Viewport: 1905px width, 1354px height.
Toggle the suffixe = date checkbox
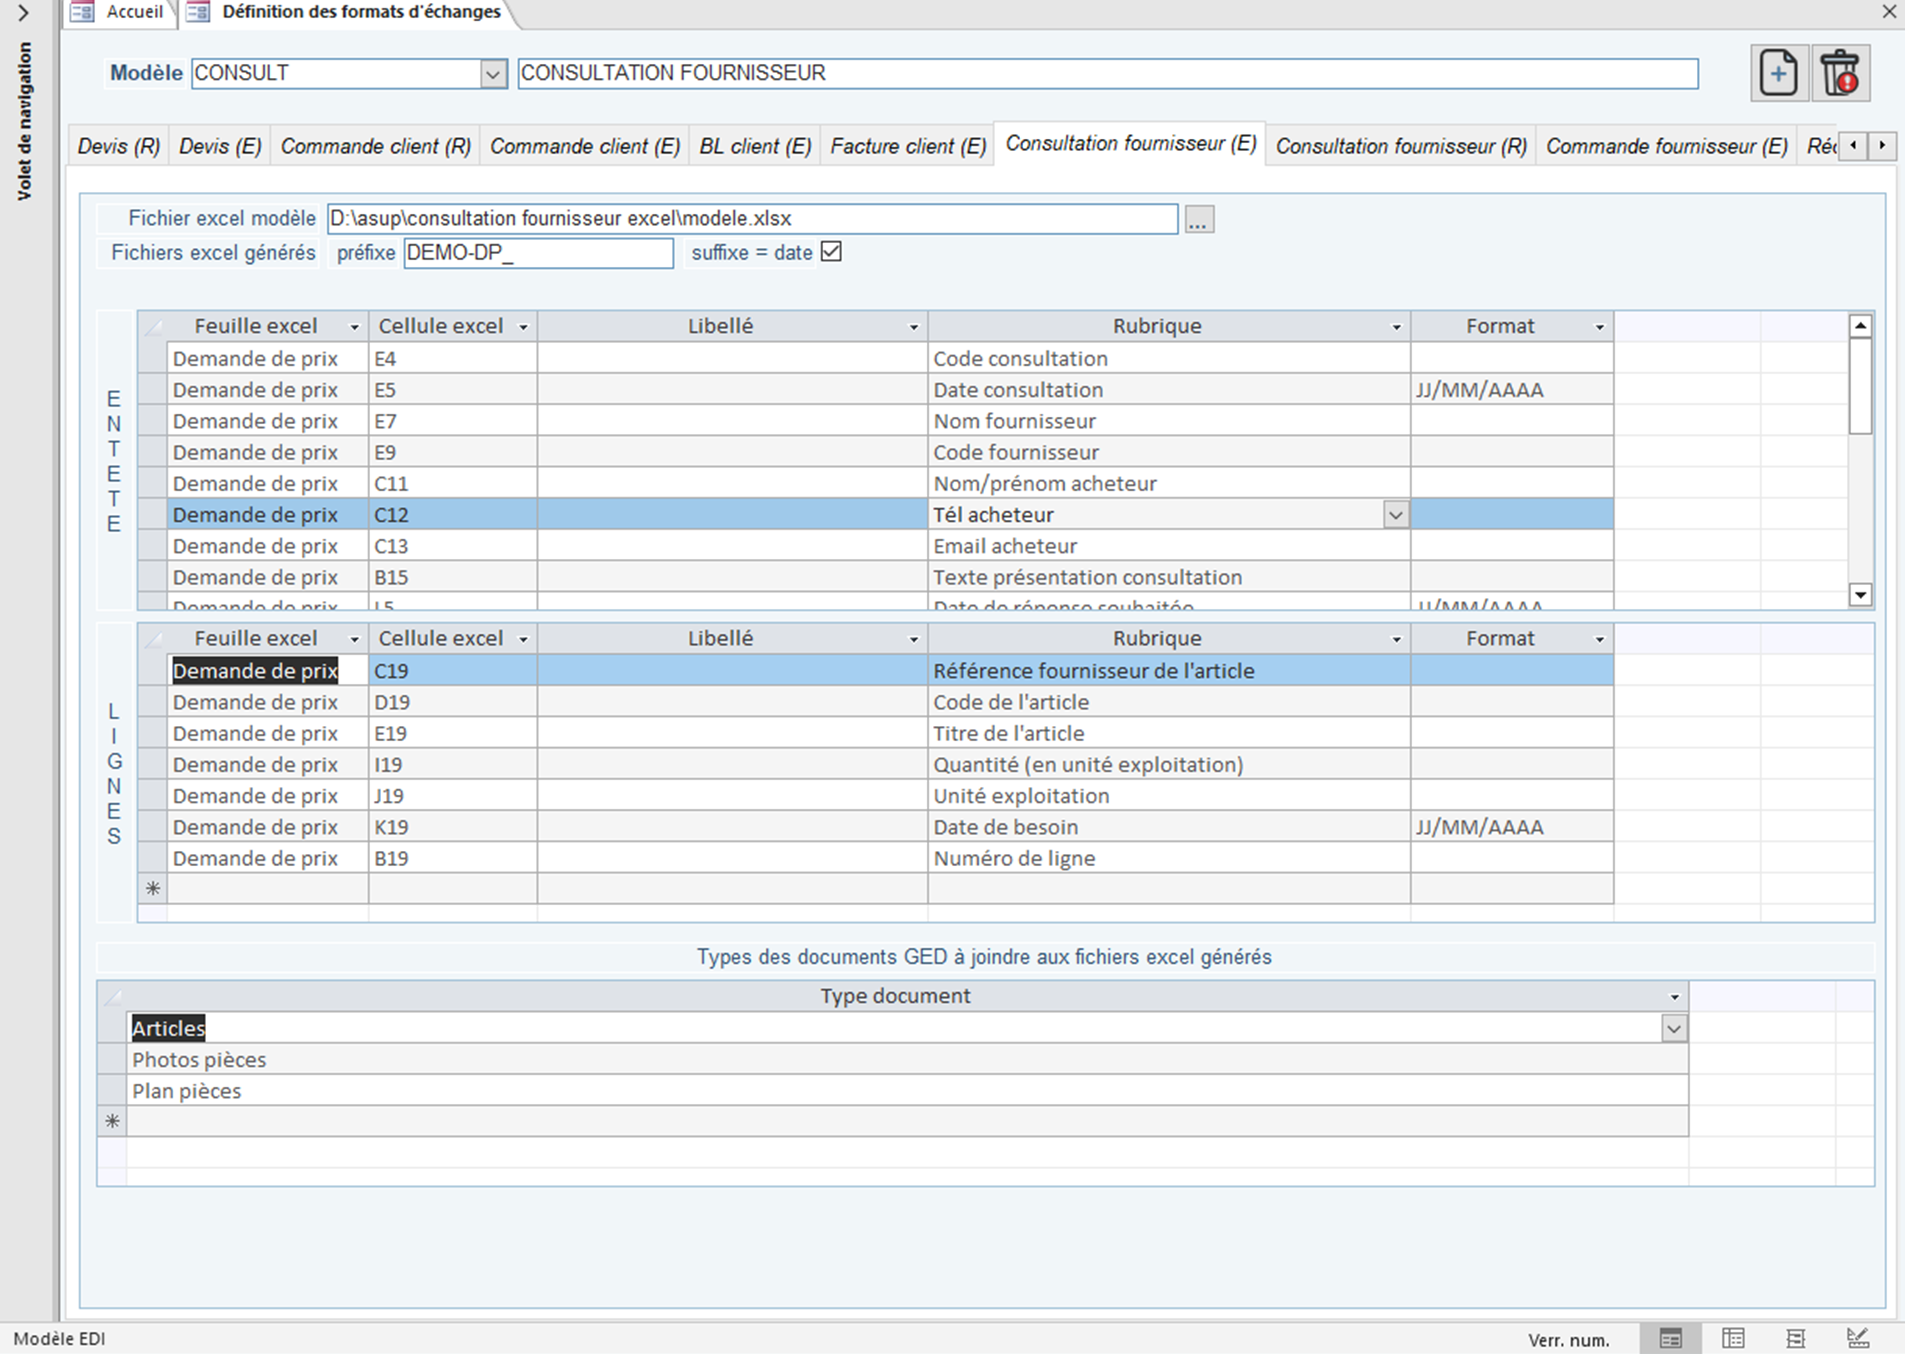click(831, 252)
